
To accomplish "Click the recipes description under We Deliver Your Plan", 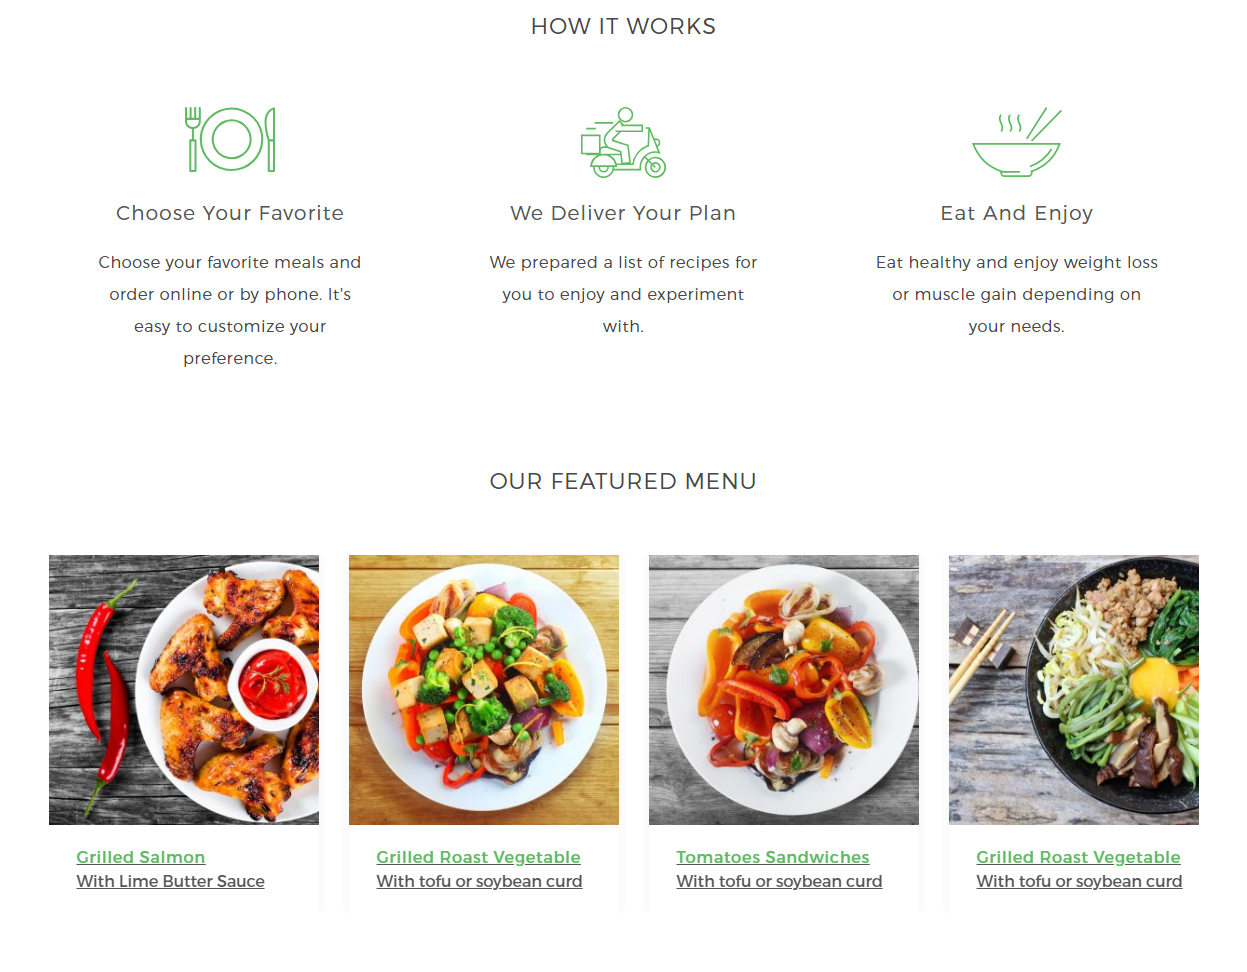I will tap(623, 294).
